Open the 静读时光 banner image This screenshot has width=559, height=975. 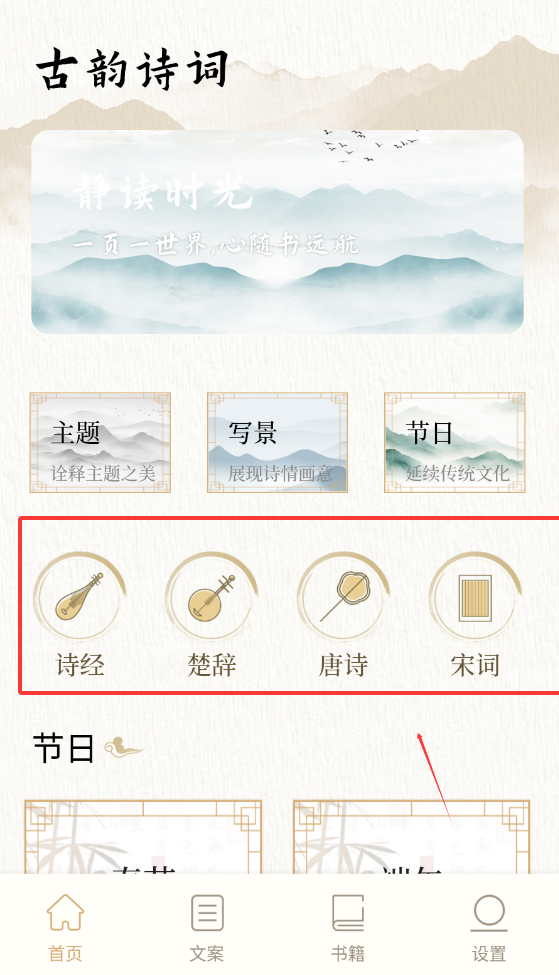point(277,232)
